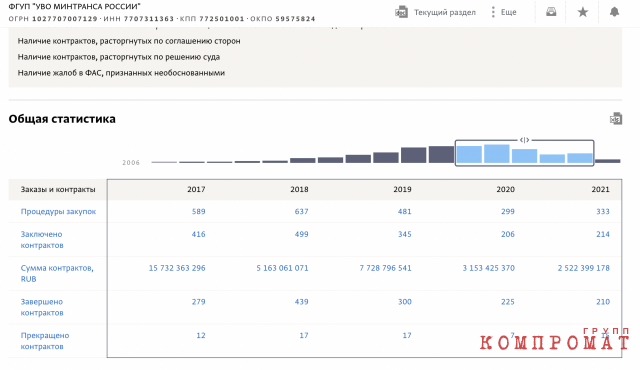
Task: Open the Процедуры закупок link
Action: 58,211
